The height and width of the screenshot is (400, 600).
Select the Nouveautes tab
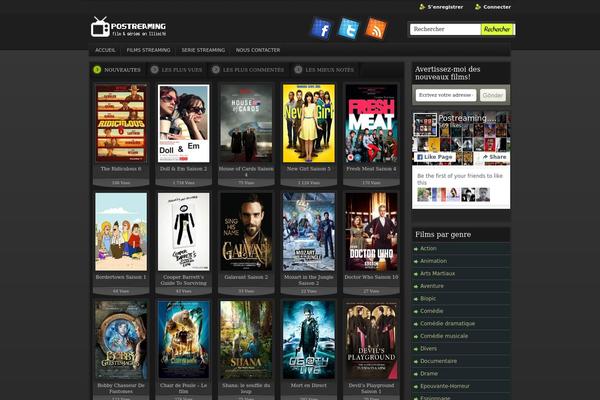117,70
